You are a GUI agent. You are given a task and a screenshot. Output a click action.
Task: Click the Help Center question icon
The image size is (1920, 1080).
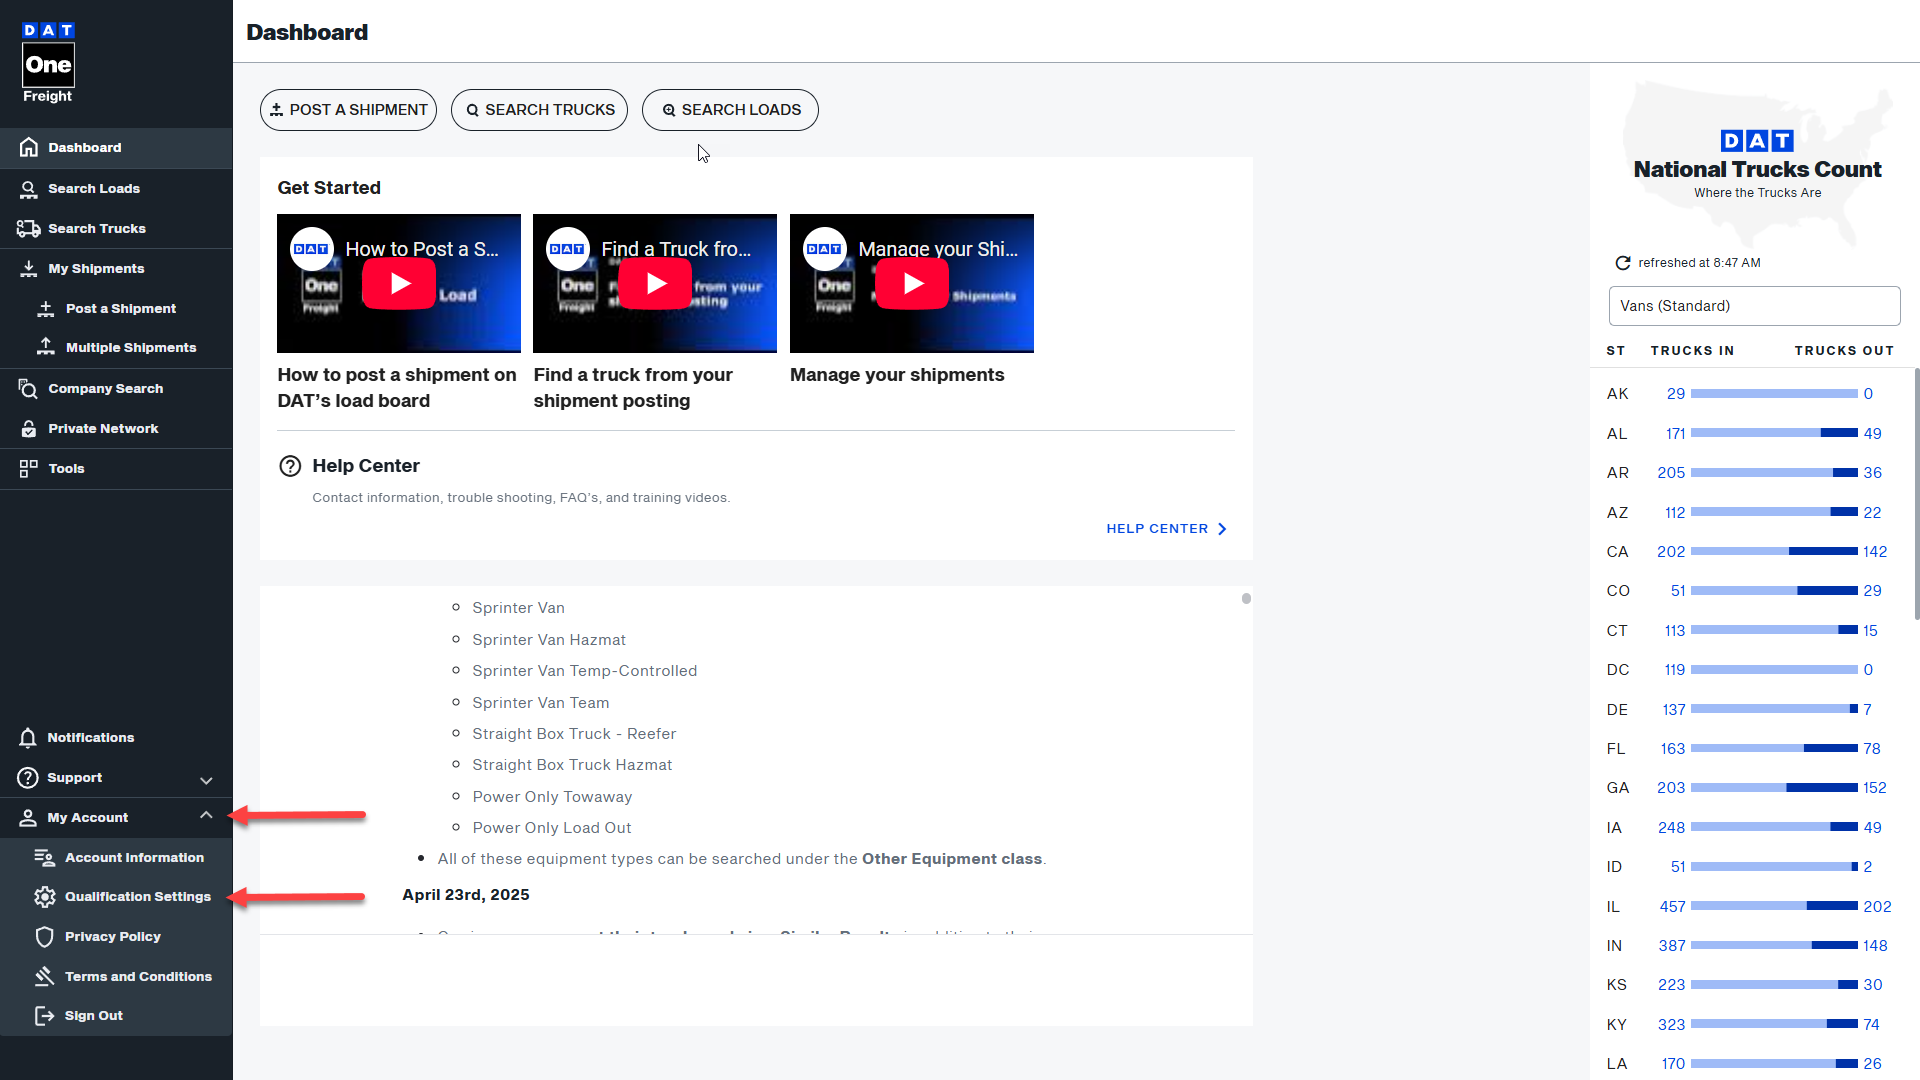click(290, 466)
